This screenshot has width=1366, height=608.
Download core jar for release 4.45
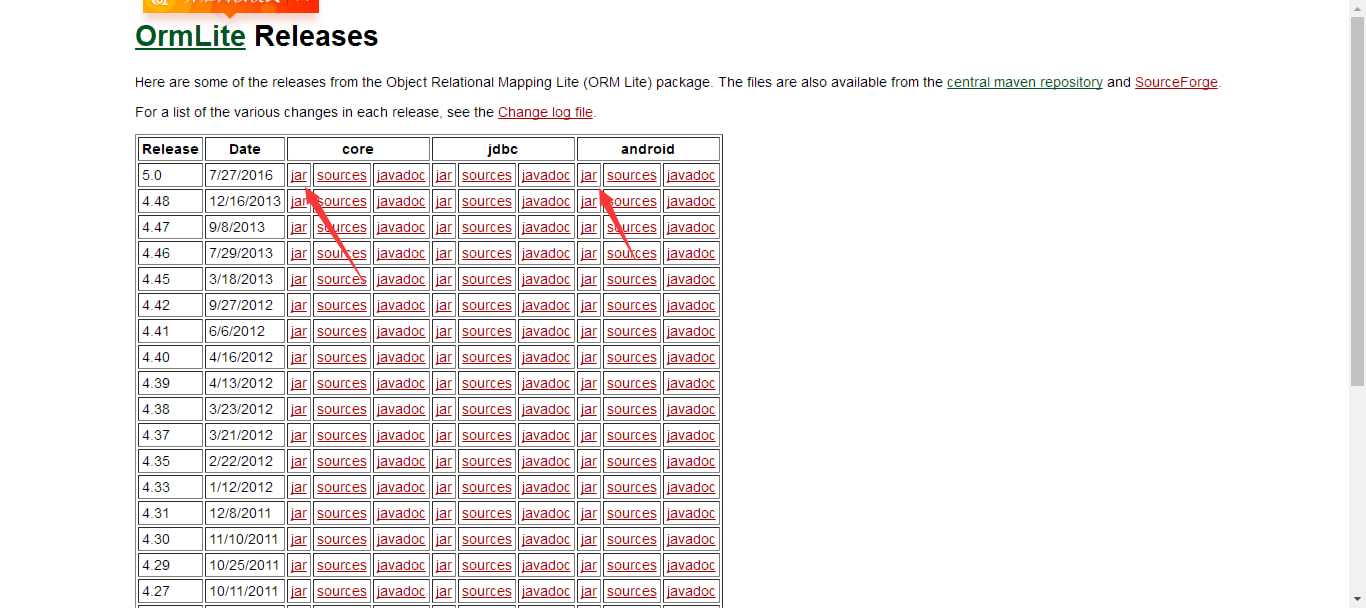(299, 279)
